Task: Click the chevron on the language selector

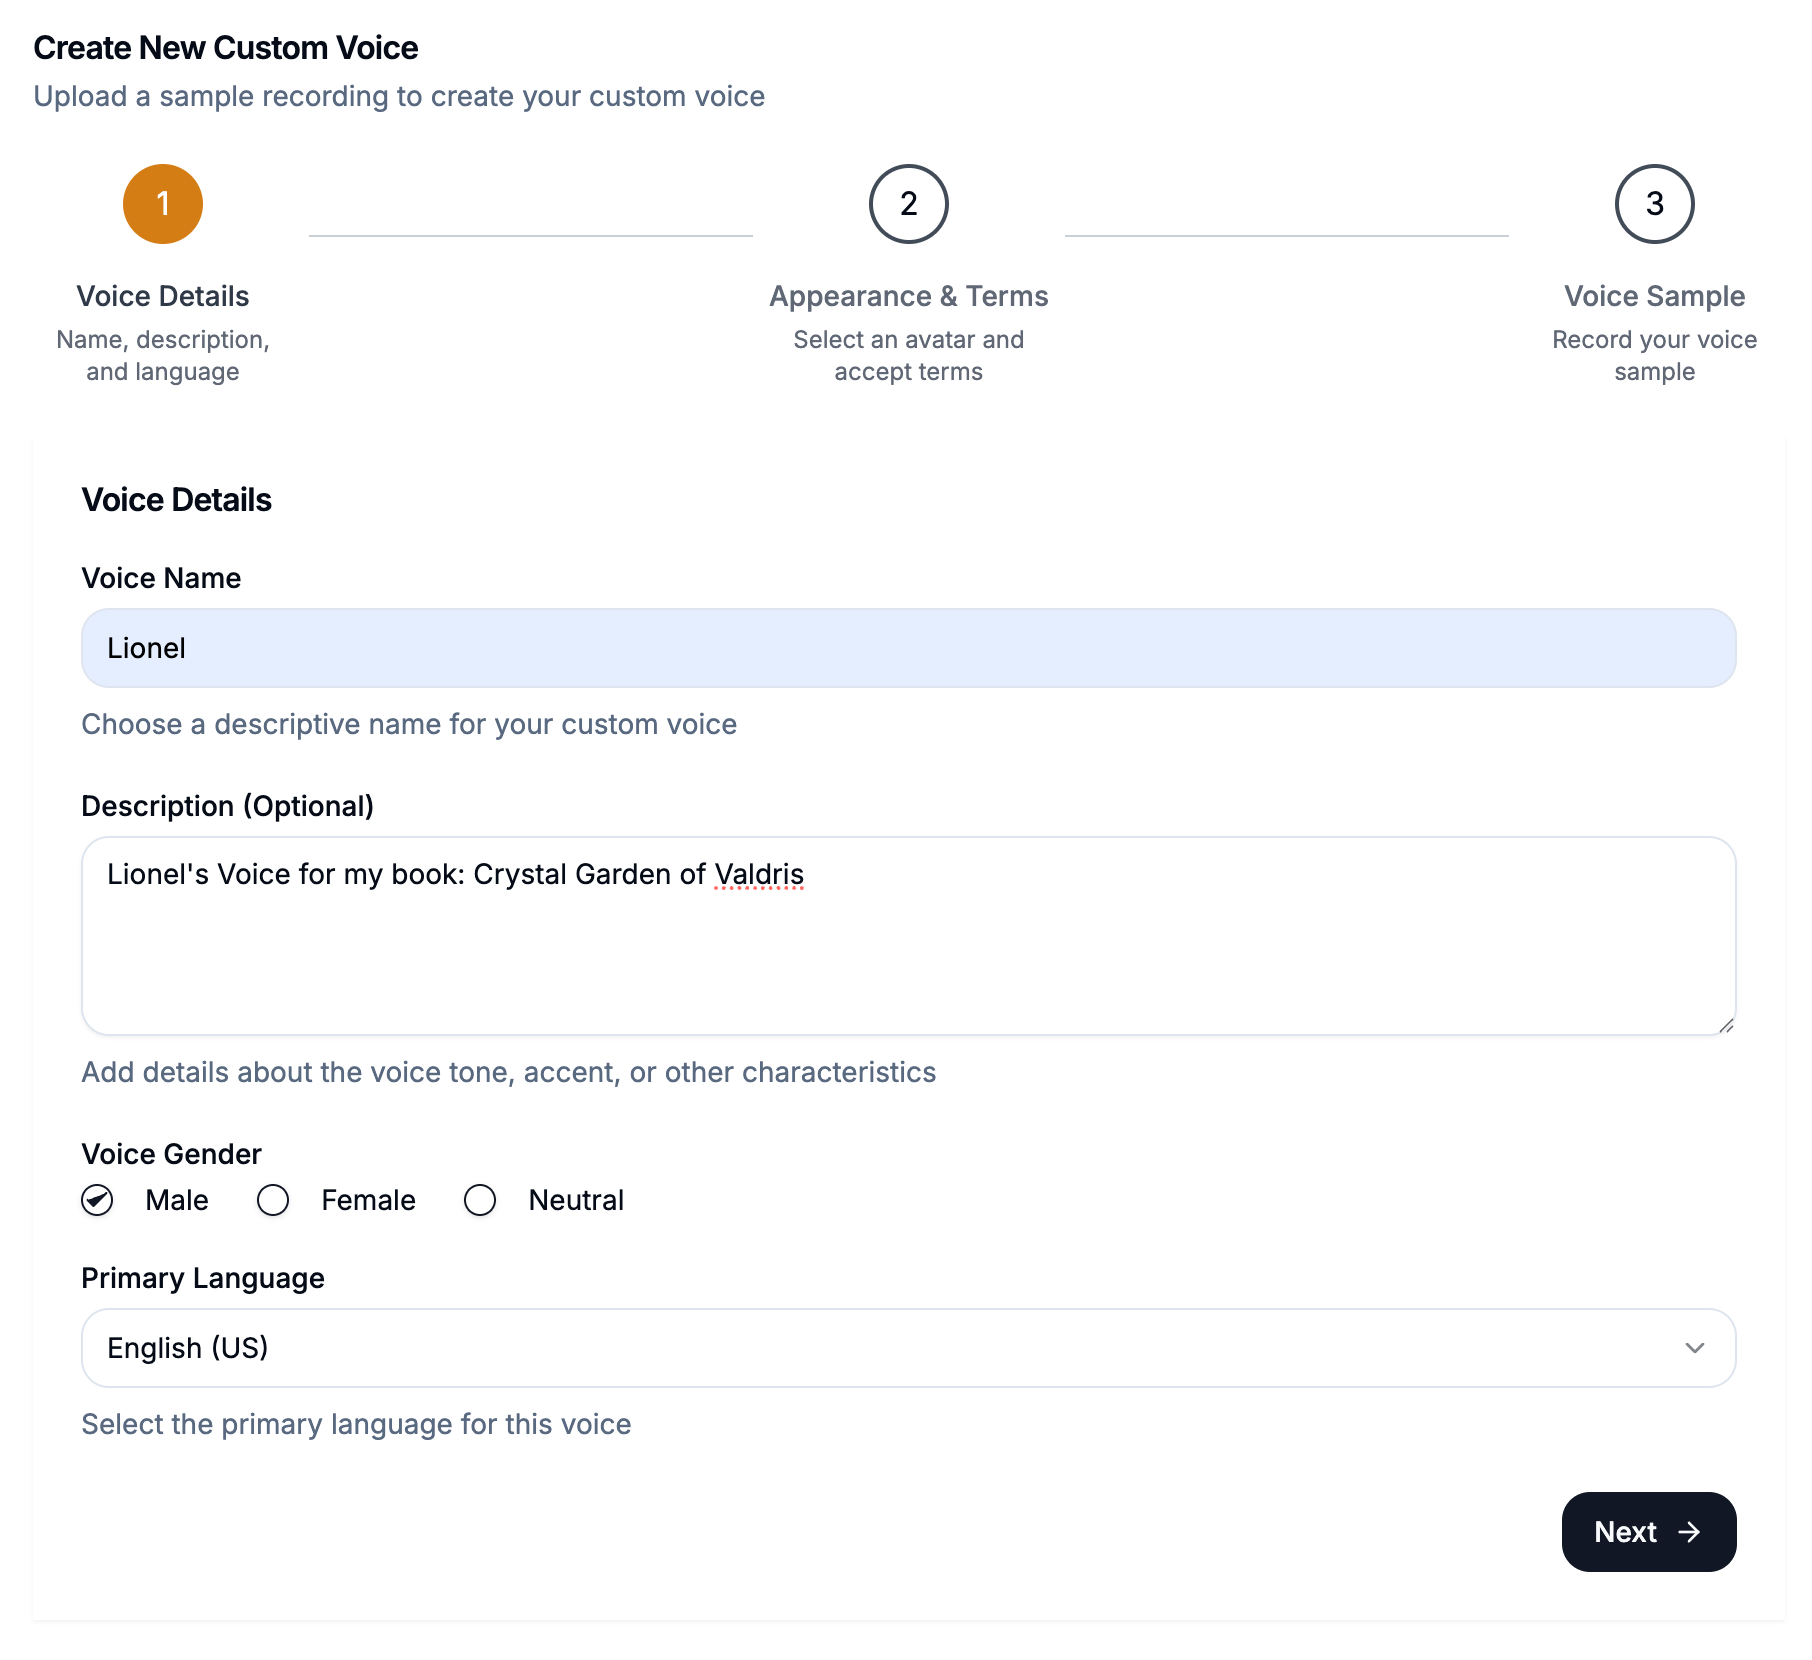Action: point(1695,1348)
